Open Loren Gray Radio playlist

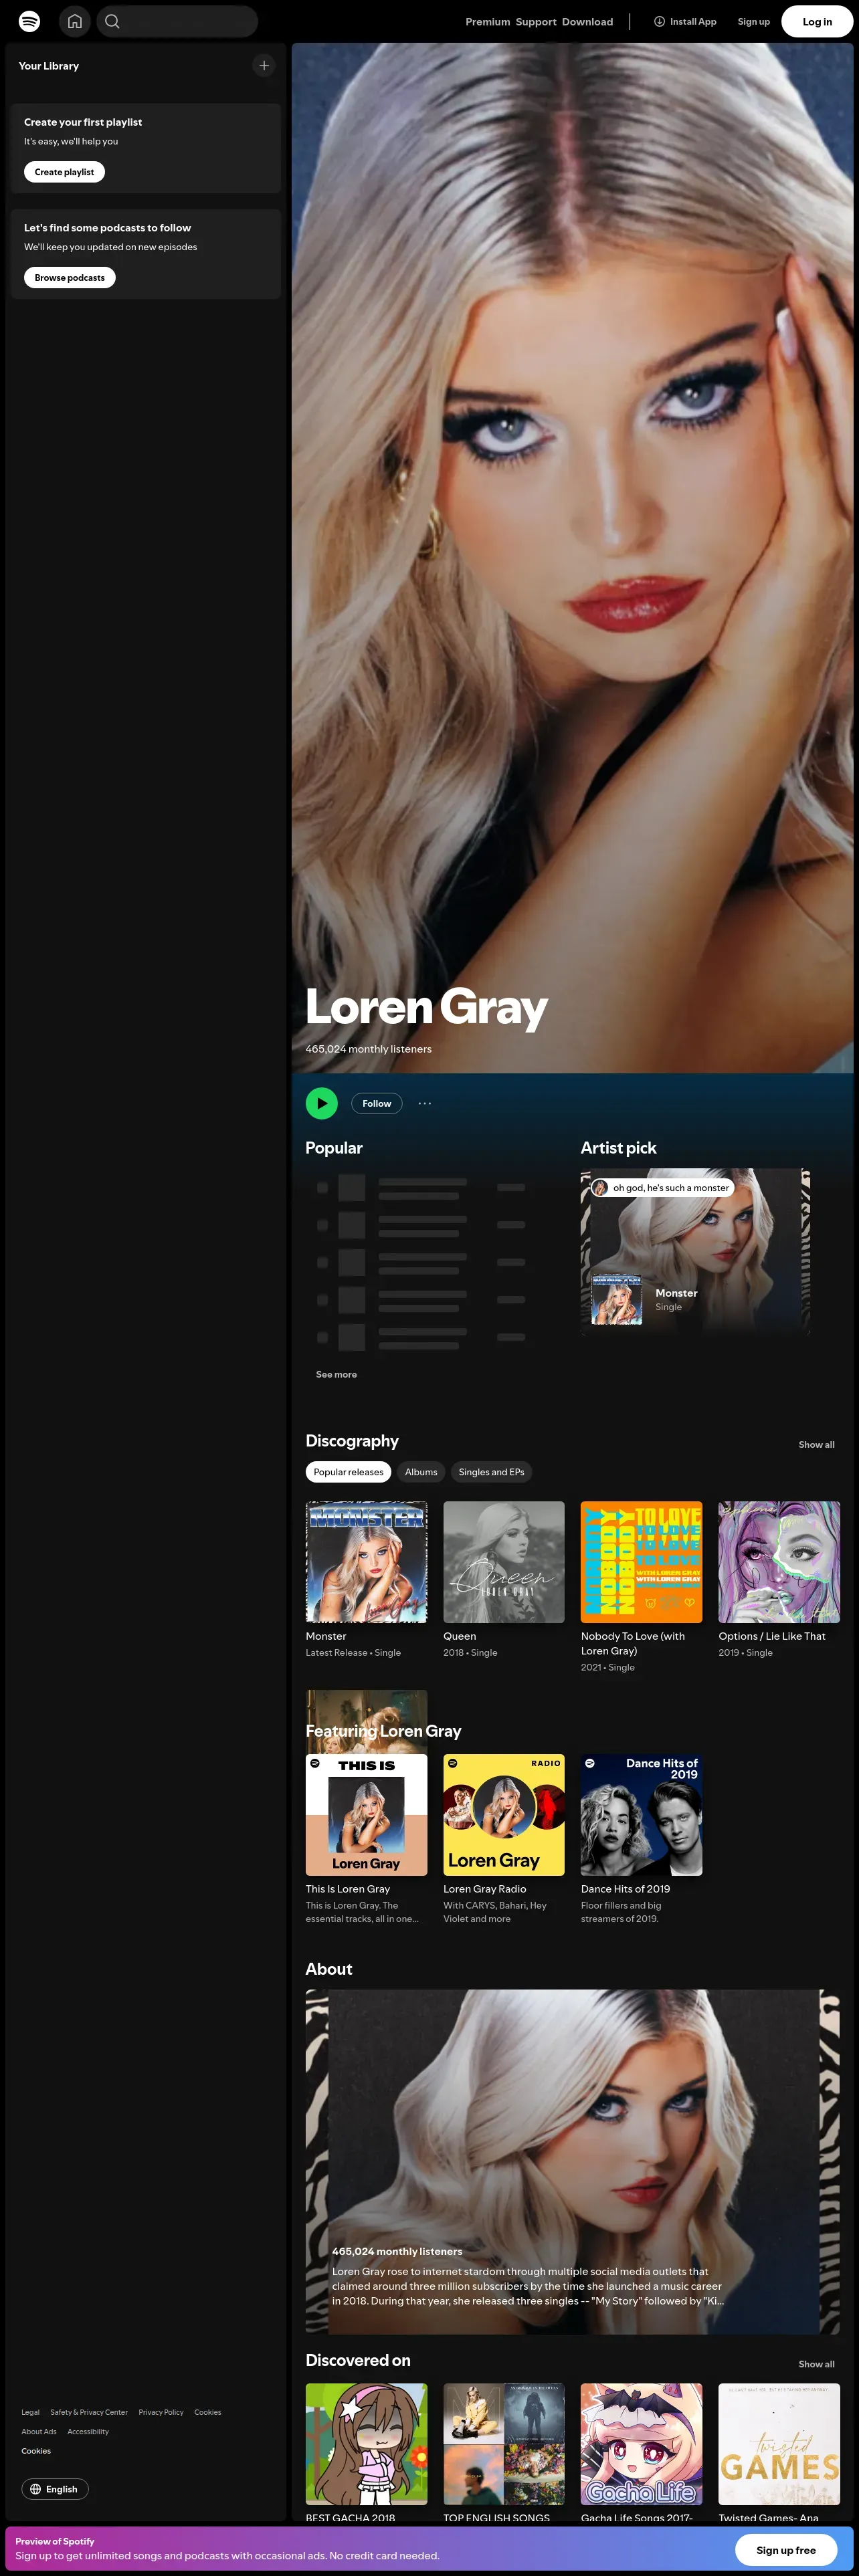(x=504, y=1815)
